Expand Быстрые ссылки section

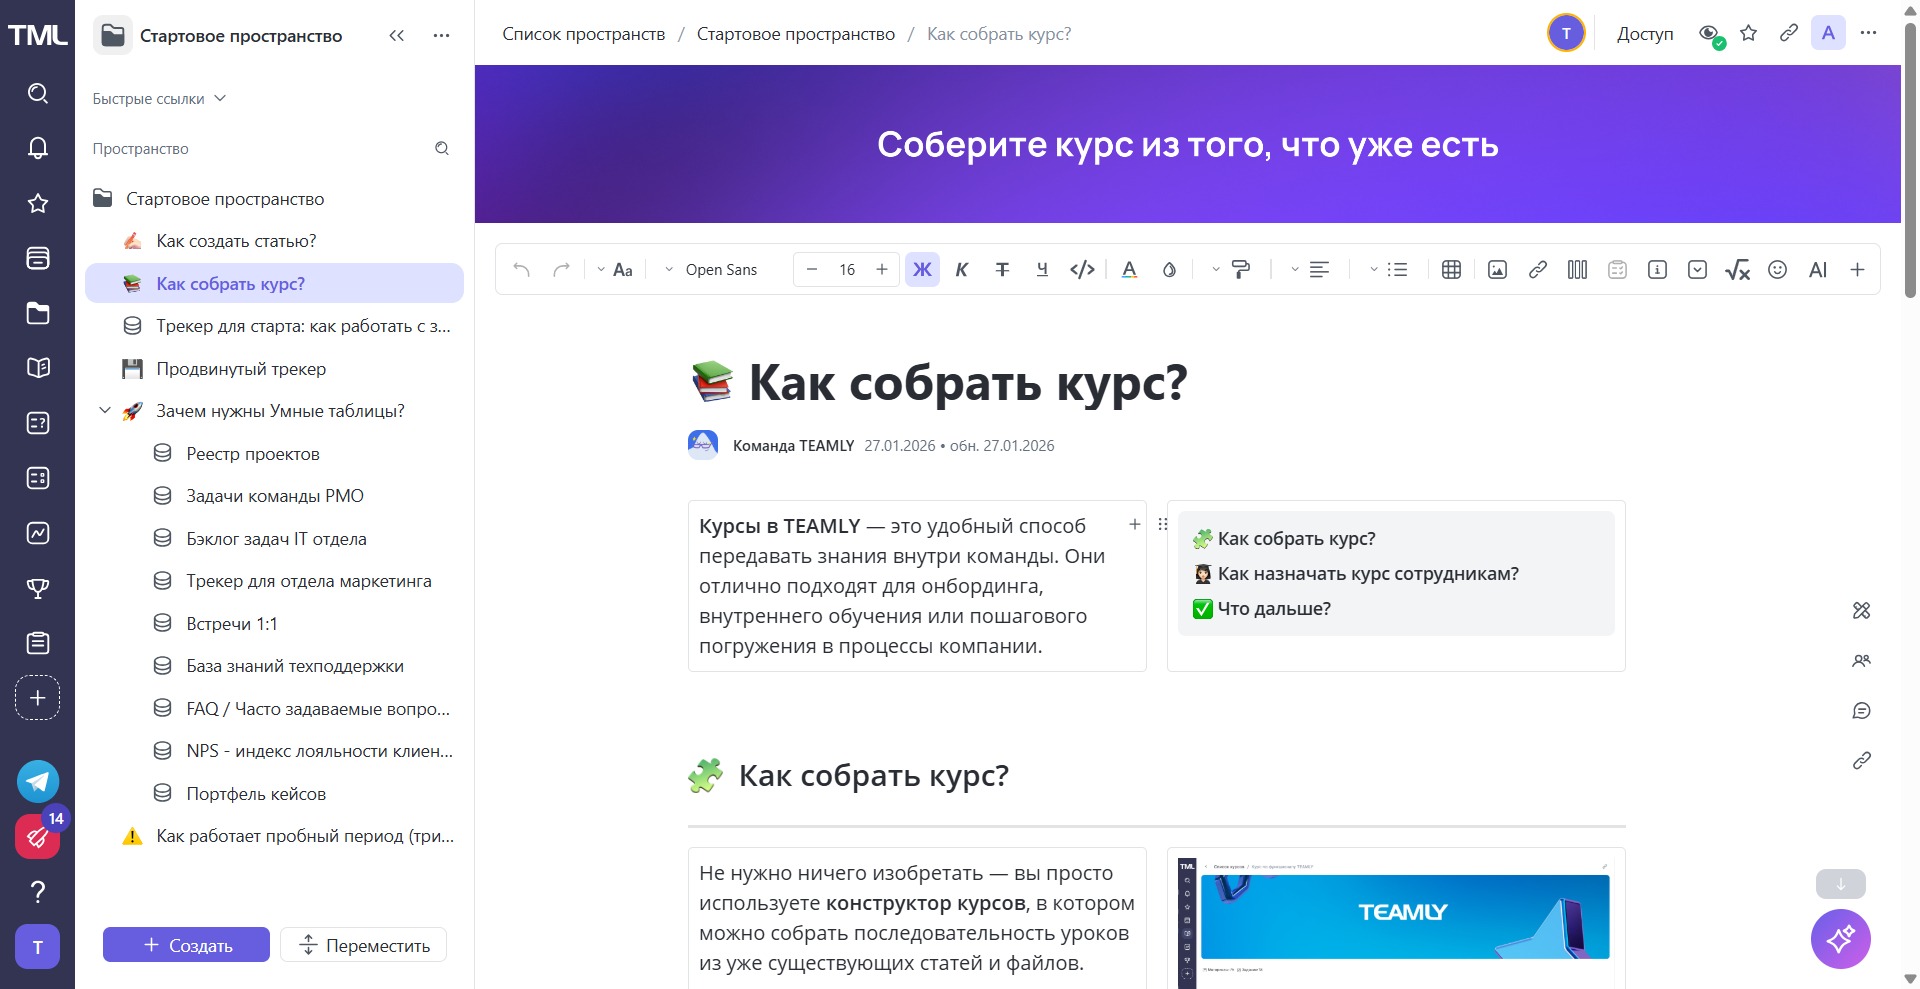159,98
